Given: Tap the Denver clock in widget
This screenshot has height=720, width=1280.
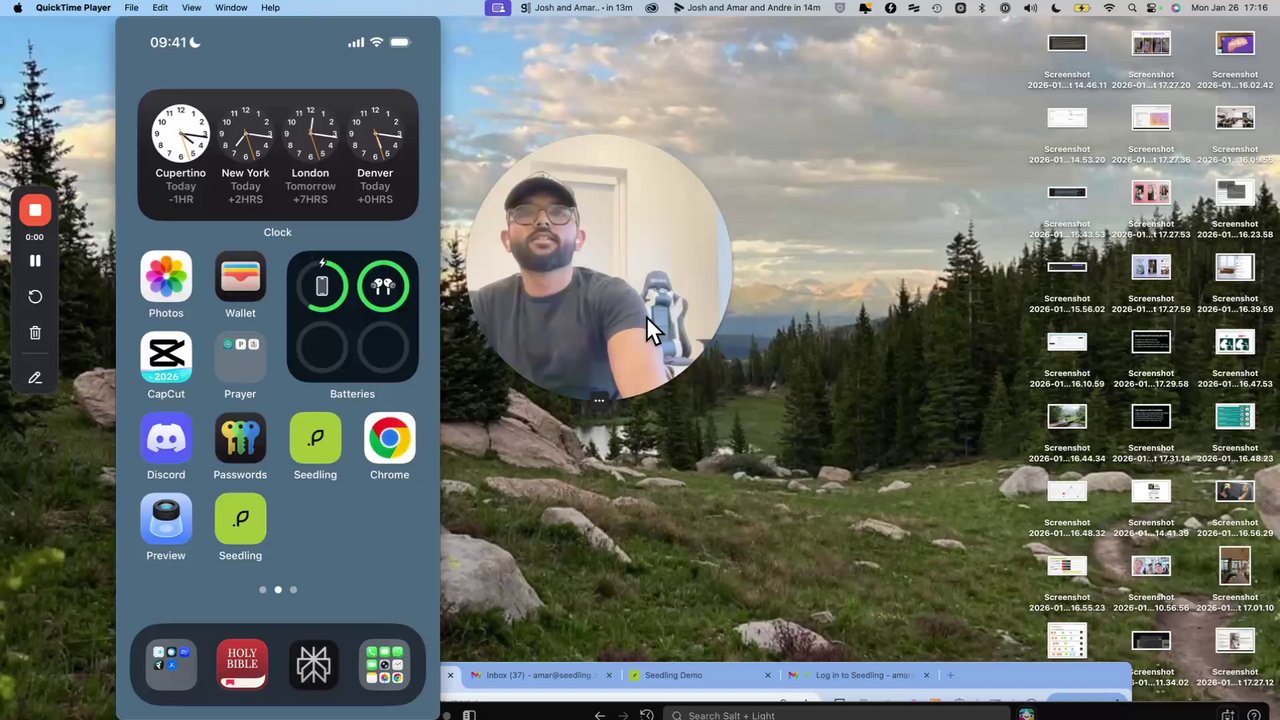Looking at the screenshot, I should 375,133.
